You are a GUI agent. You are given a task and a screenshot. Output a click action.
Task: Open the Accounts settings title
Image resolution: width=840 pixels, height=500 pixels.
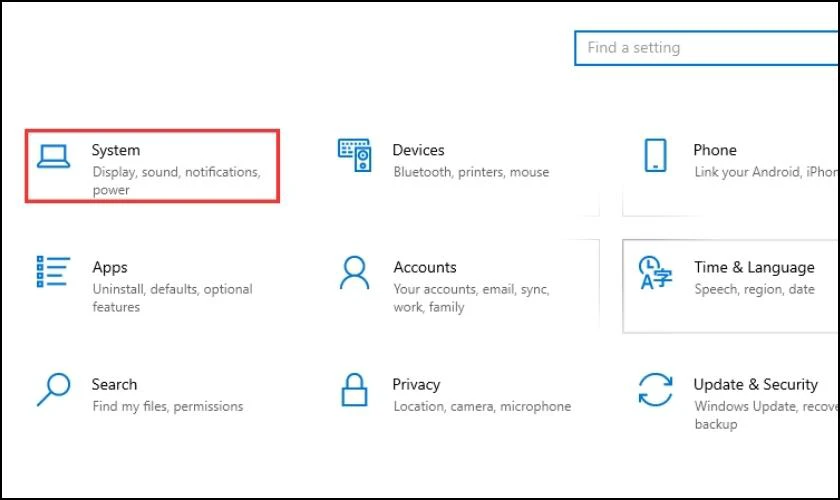[425, 267]
